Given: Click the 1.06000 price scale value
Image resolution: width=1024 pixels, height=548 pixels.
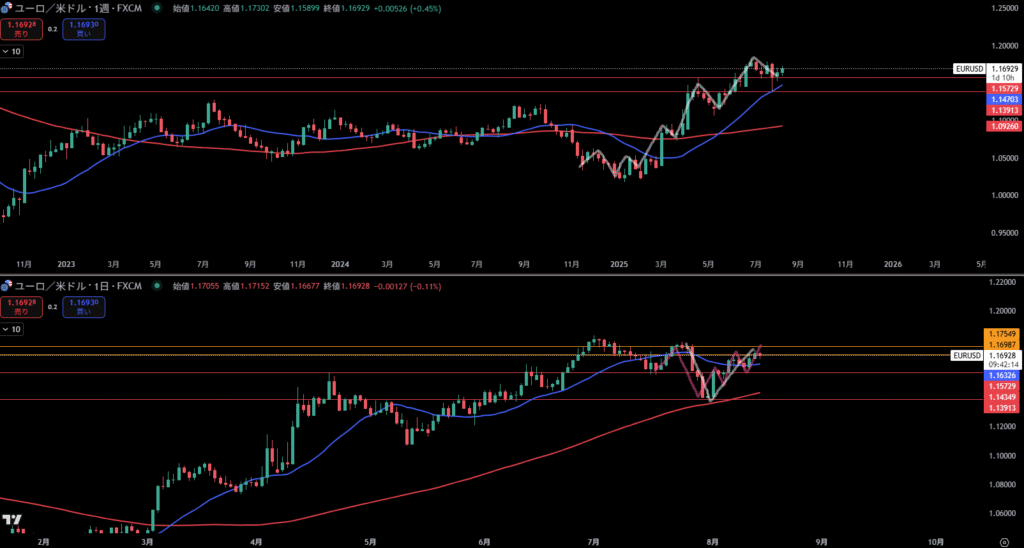Looking at the screenshot, I should 1002,514.
